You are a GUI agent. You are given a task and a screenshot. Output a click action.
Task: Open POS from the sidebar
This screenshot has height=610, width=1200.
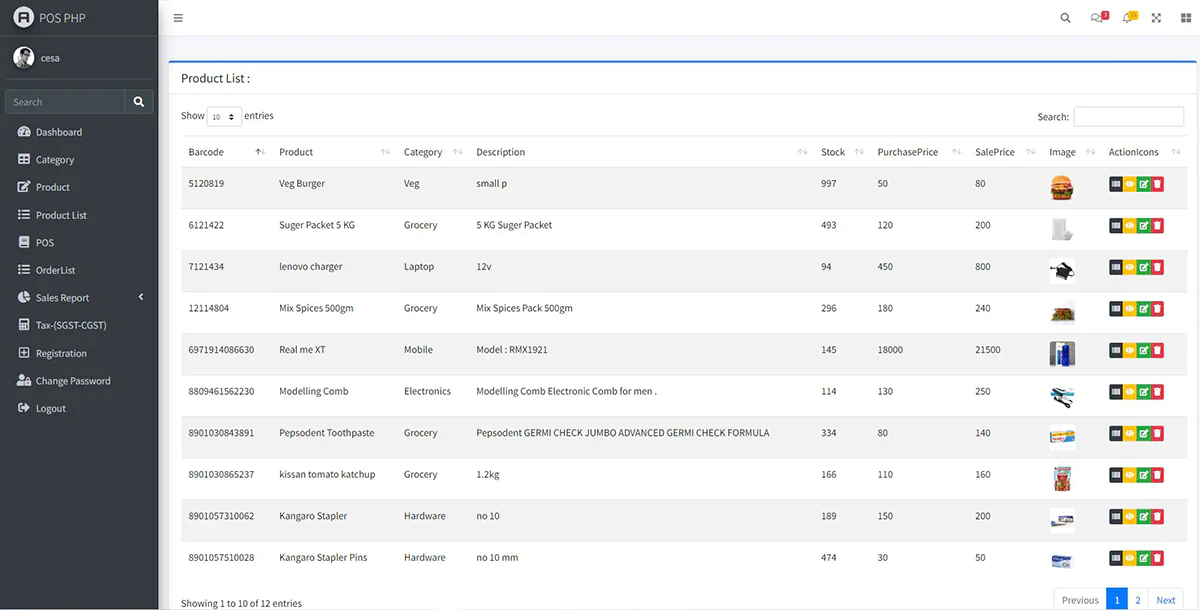click(x=45, y=243)
